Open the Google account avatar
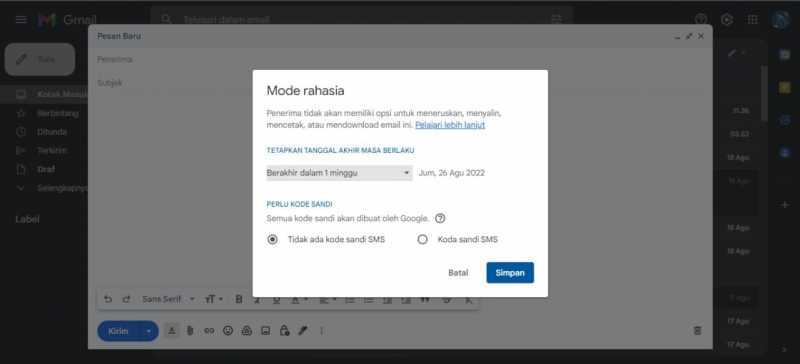800x364 pixels. coord(781,19)
